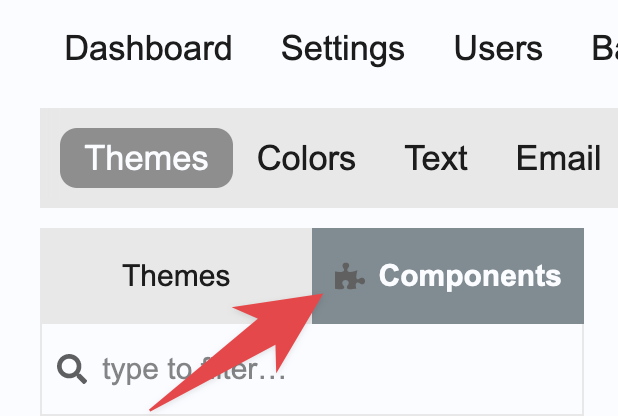The height and width of the screenshot is (416, 618).
Task: Open the Settings admin page
Action: [x=343, y=48]
